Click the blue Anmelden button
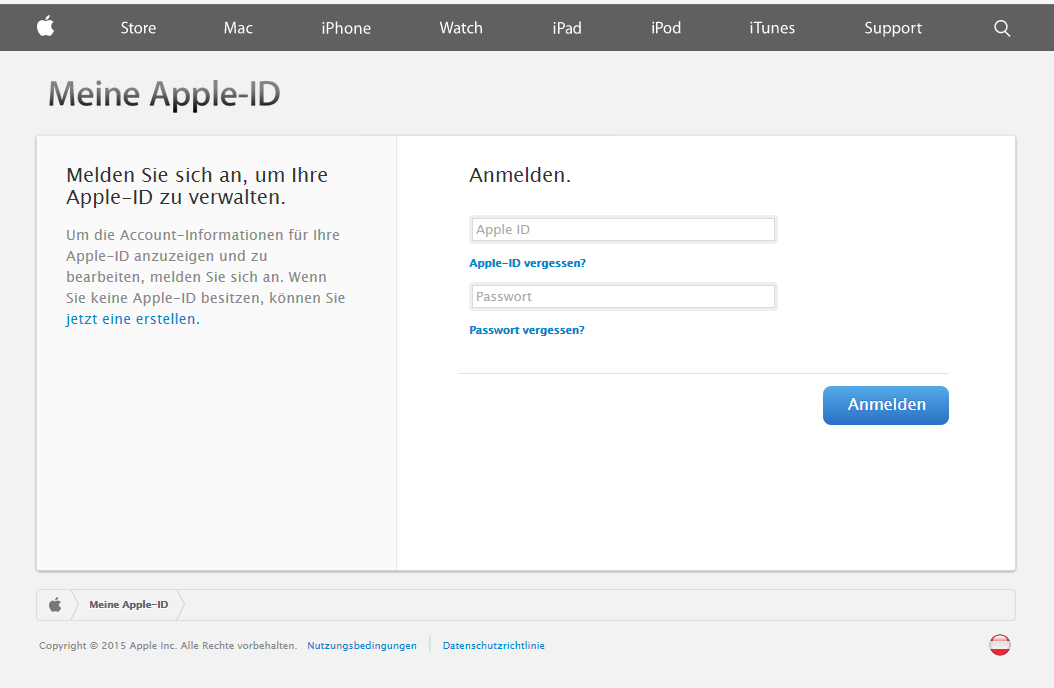This screenshot has width=1054, height=688. (886, 405)
